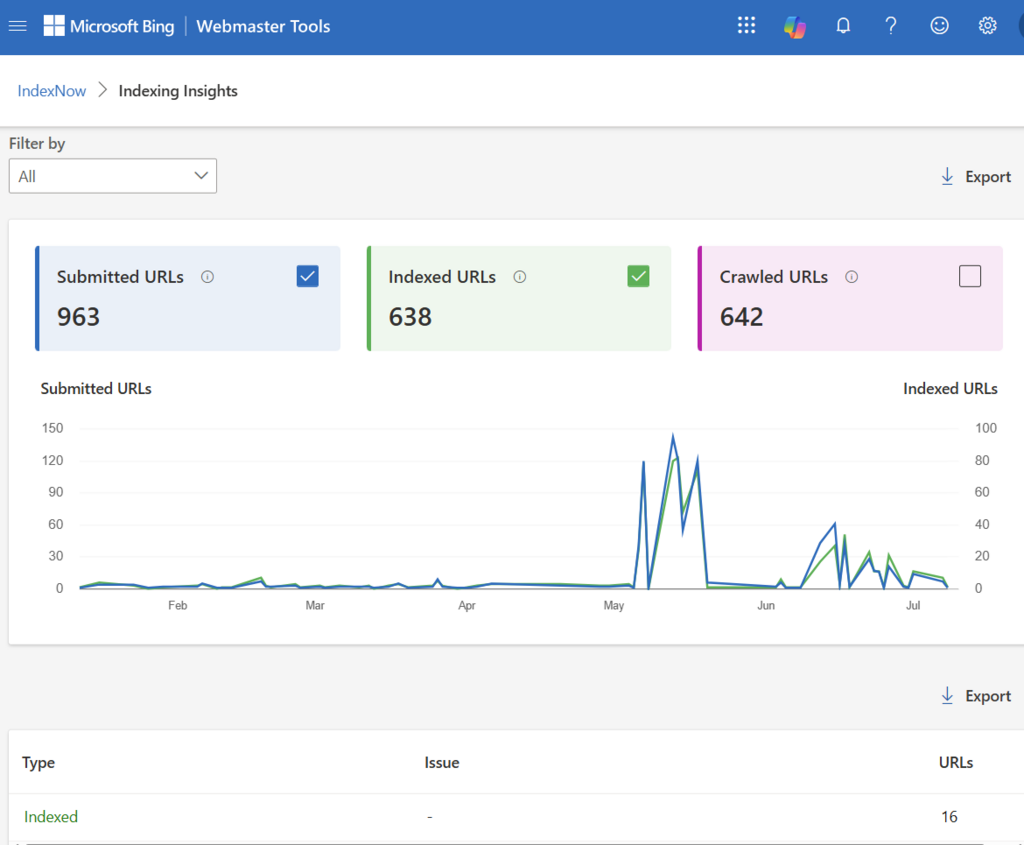Uncheck the Indexed URLs checkbox
The height and width of the screenshot is (845, 1024).
[638, 276]
